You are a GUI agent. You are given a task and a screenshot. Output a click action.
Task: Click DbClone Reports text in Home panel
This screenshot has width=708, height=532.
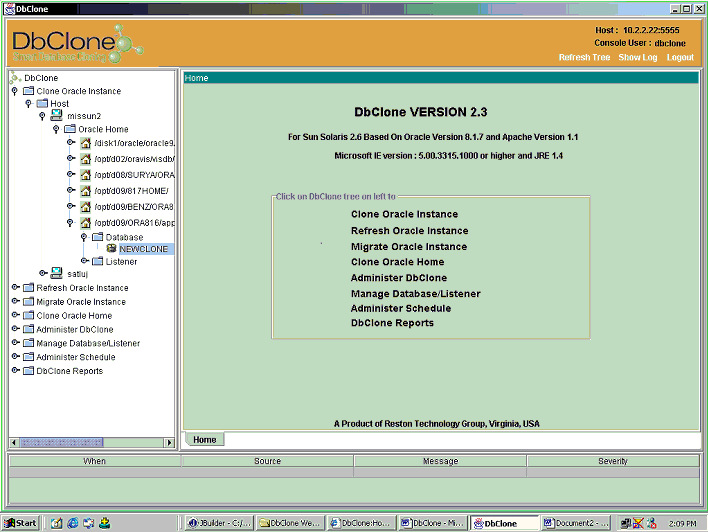392,323
